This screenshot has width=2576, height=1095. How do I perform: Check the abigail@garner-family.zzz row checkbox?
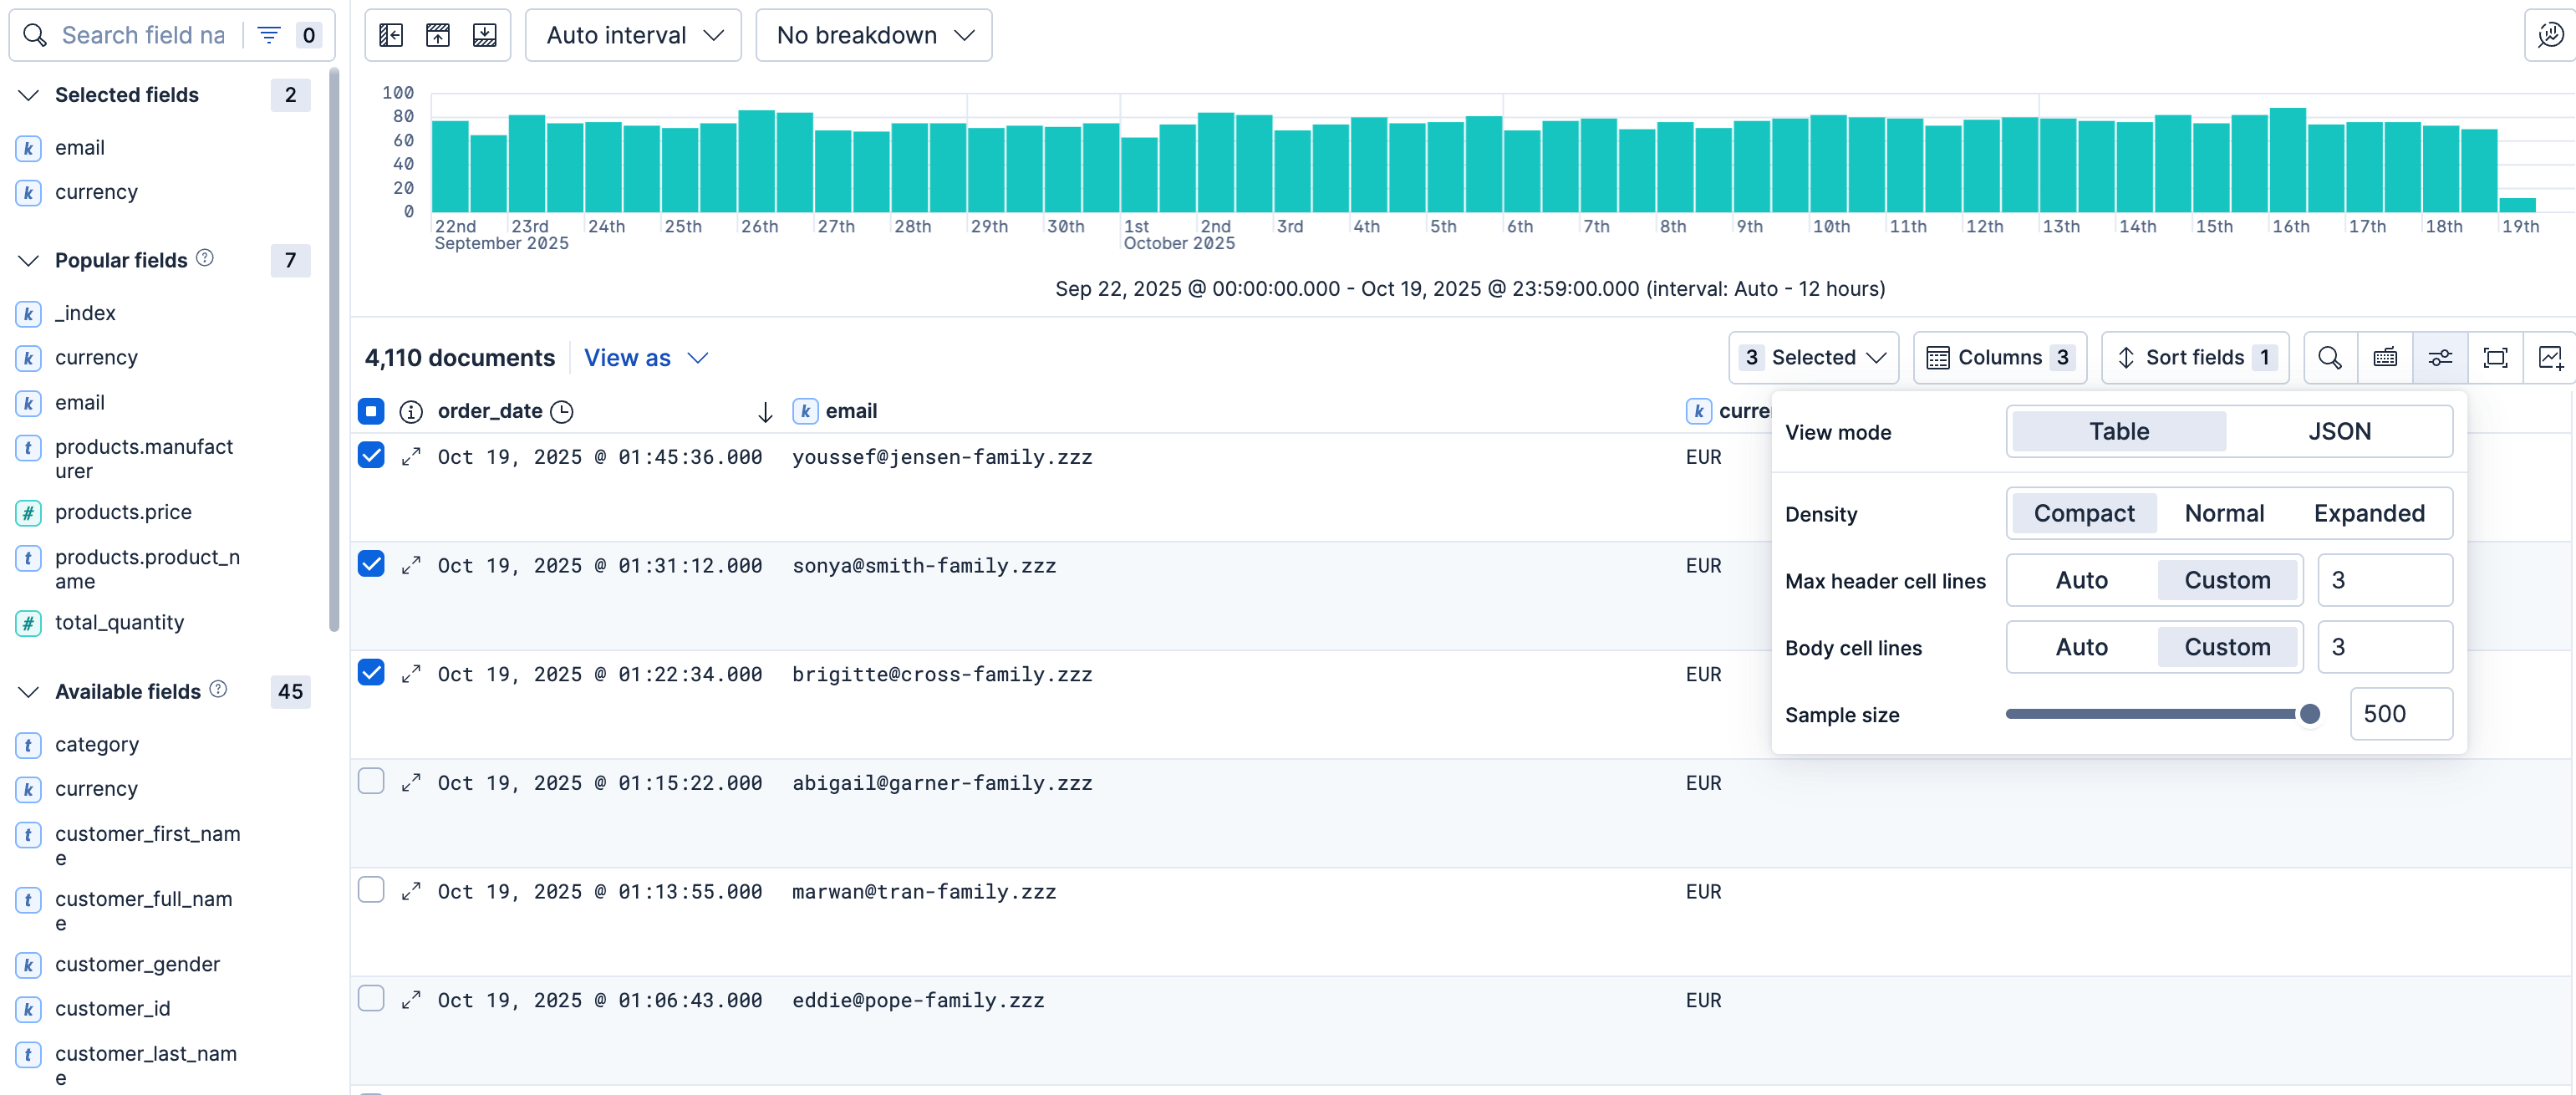(371, 781)
